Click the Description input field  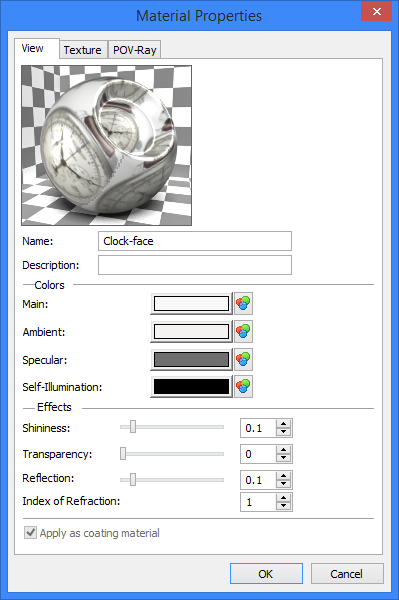click(x=195, y=265)
